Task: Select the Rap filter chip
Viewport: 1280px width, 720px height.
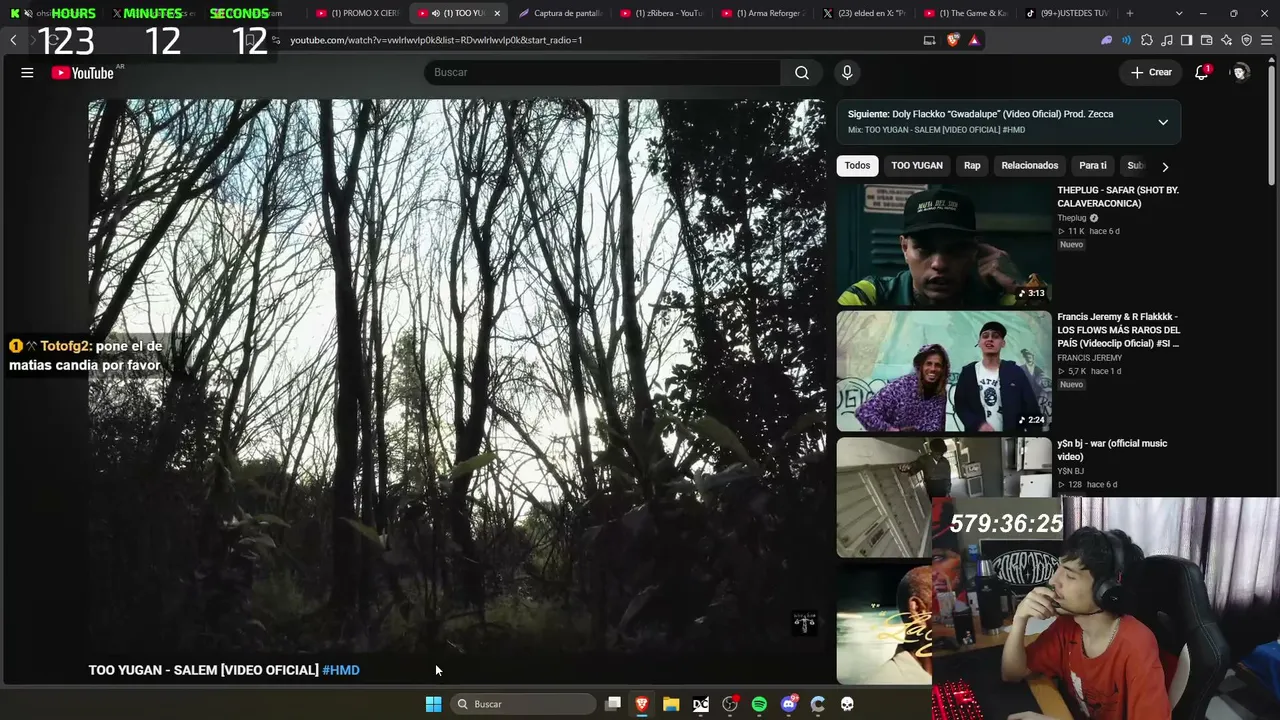Action: [972, 166]
